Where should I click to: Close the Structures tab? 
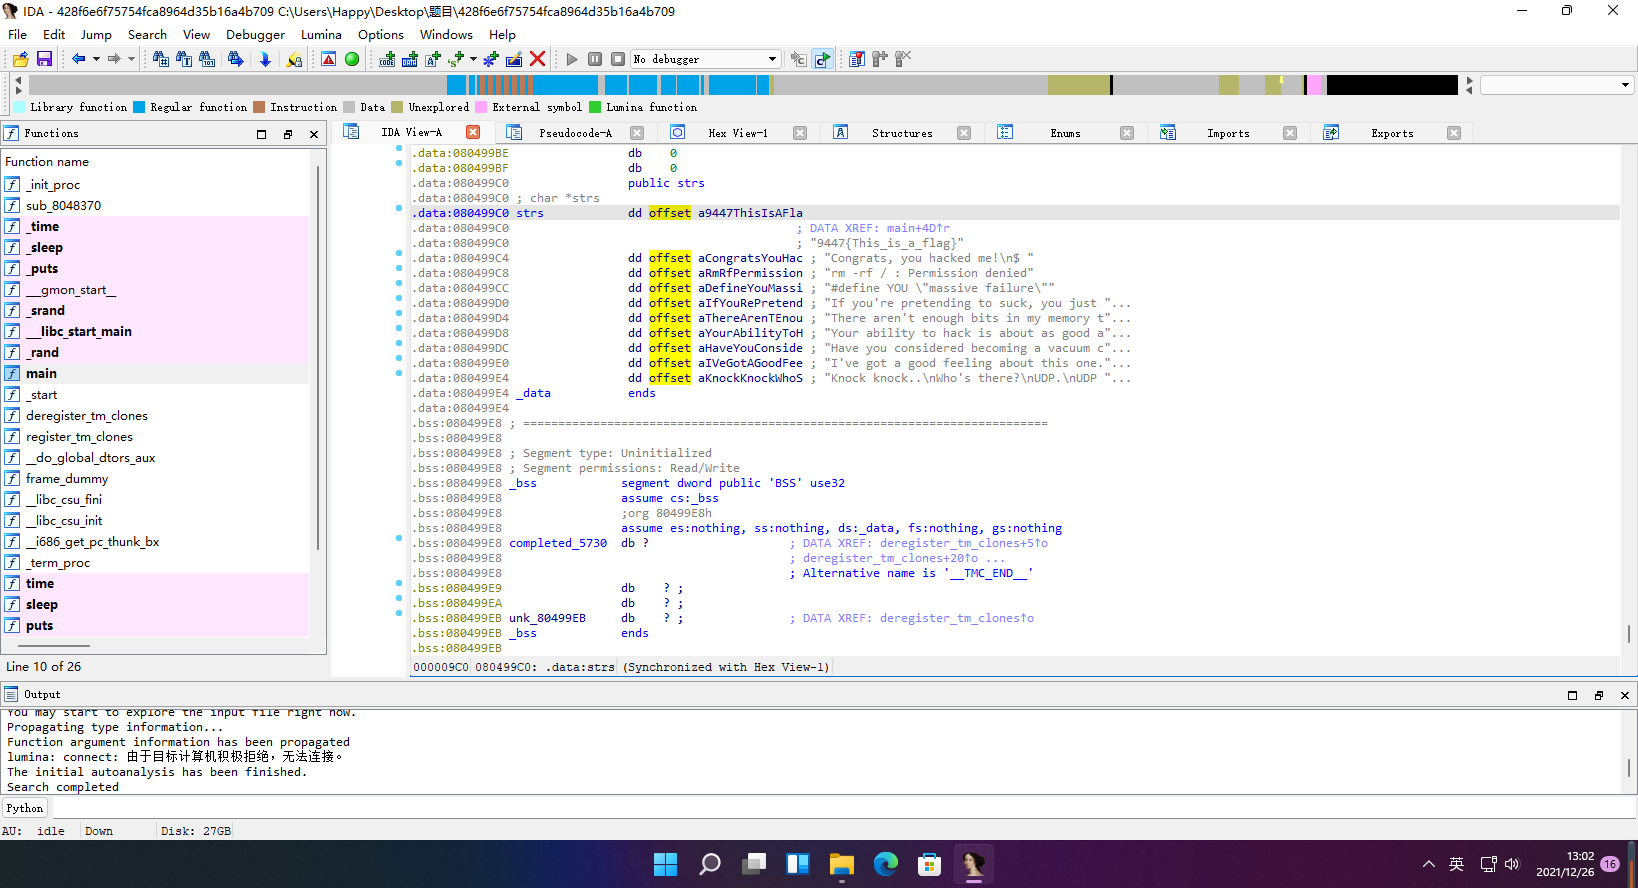click(964, 133)
